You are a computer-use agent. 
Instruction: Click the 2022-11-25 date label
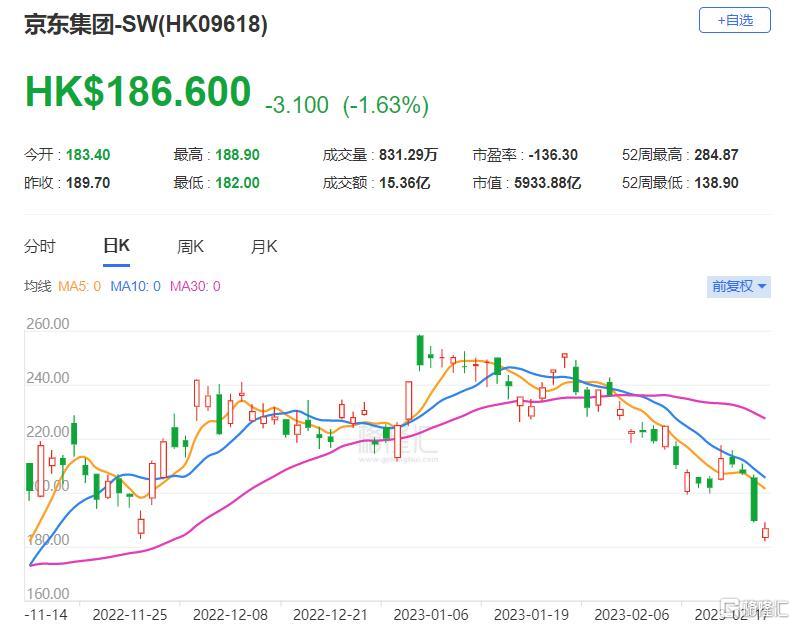[x=130, y=615]
